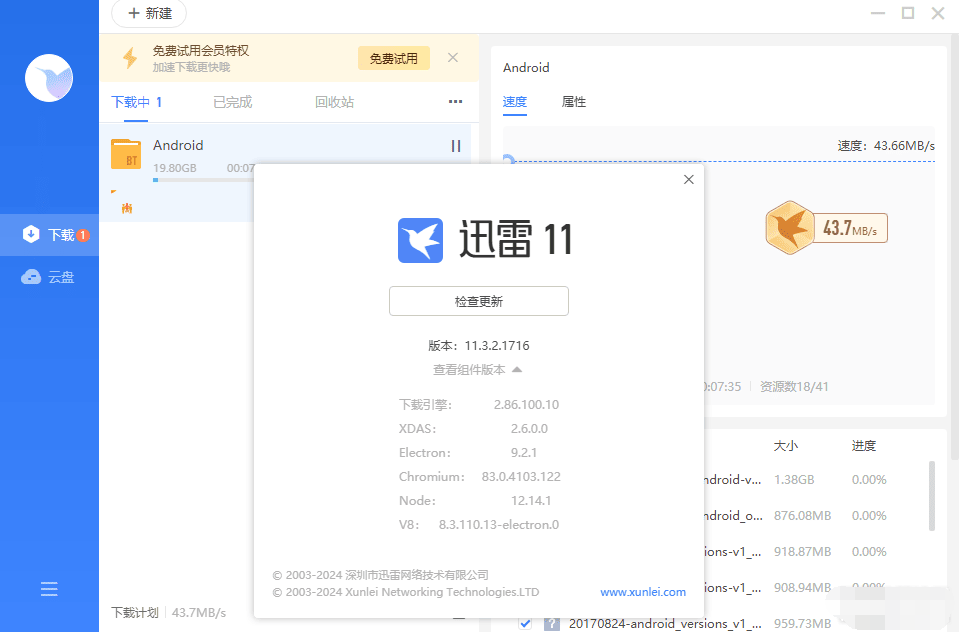
Task: Switch to the 已完成 tab
Action: click(232, 102)
